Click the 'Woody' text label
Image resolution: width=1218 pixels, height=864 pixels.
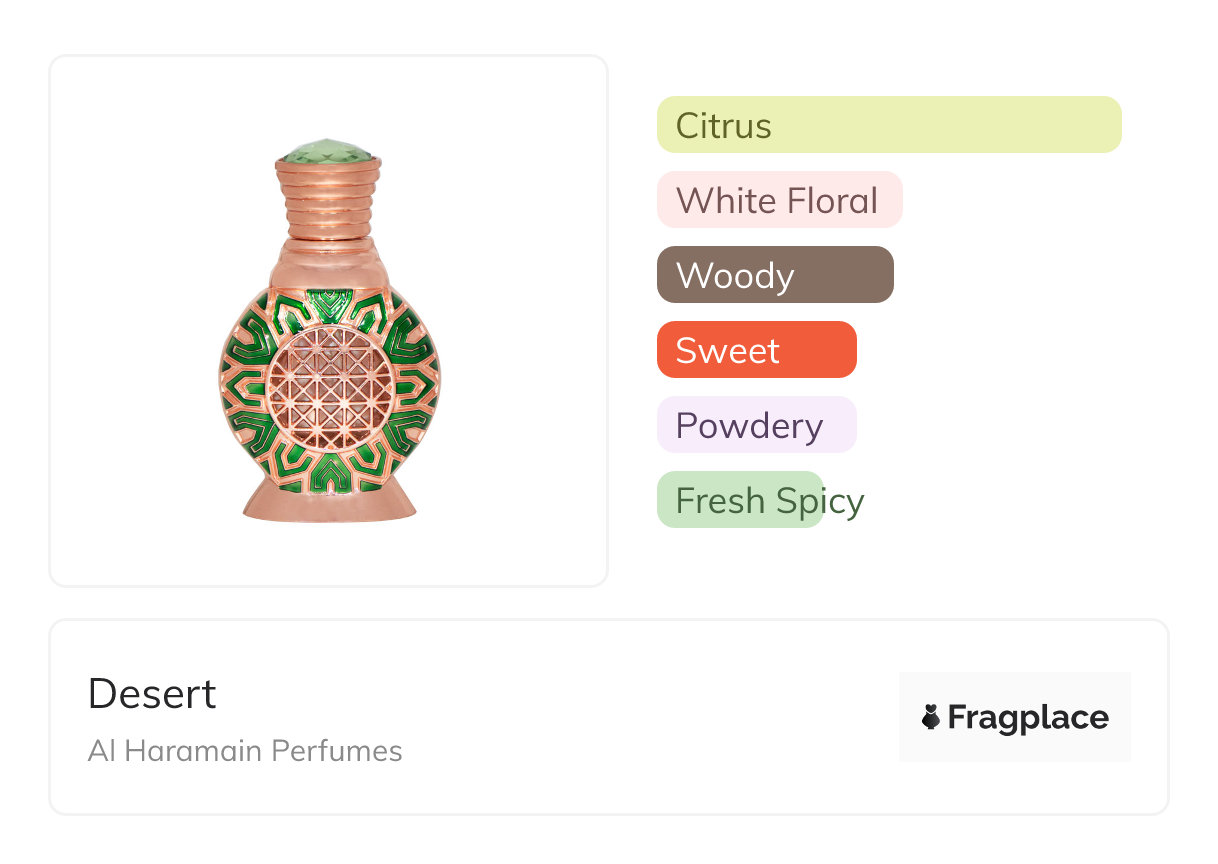(735, 276)
